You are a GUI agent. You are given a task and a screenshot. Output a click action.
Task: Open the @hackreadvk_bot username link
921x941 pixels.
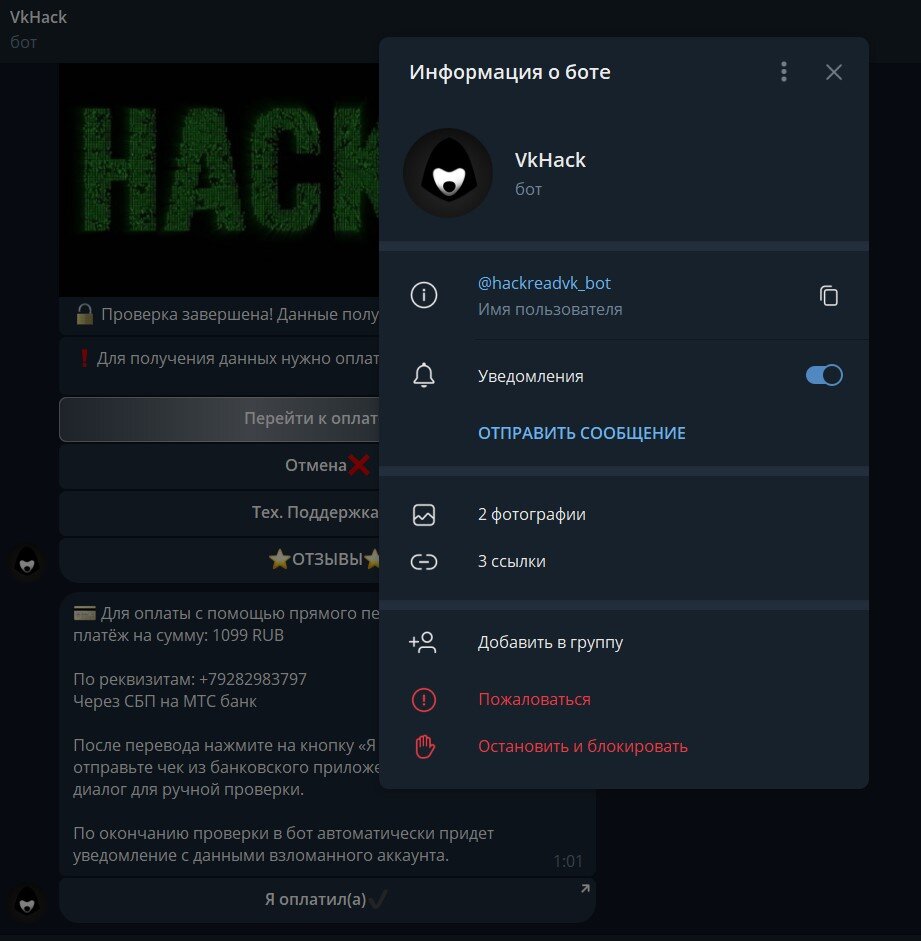[544, 283]
